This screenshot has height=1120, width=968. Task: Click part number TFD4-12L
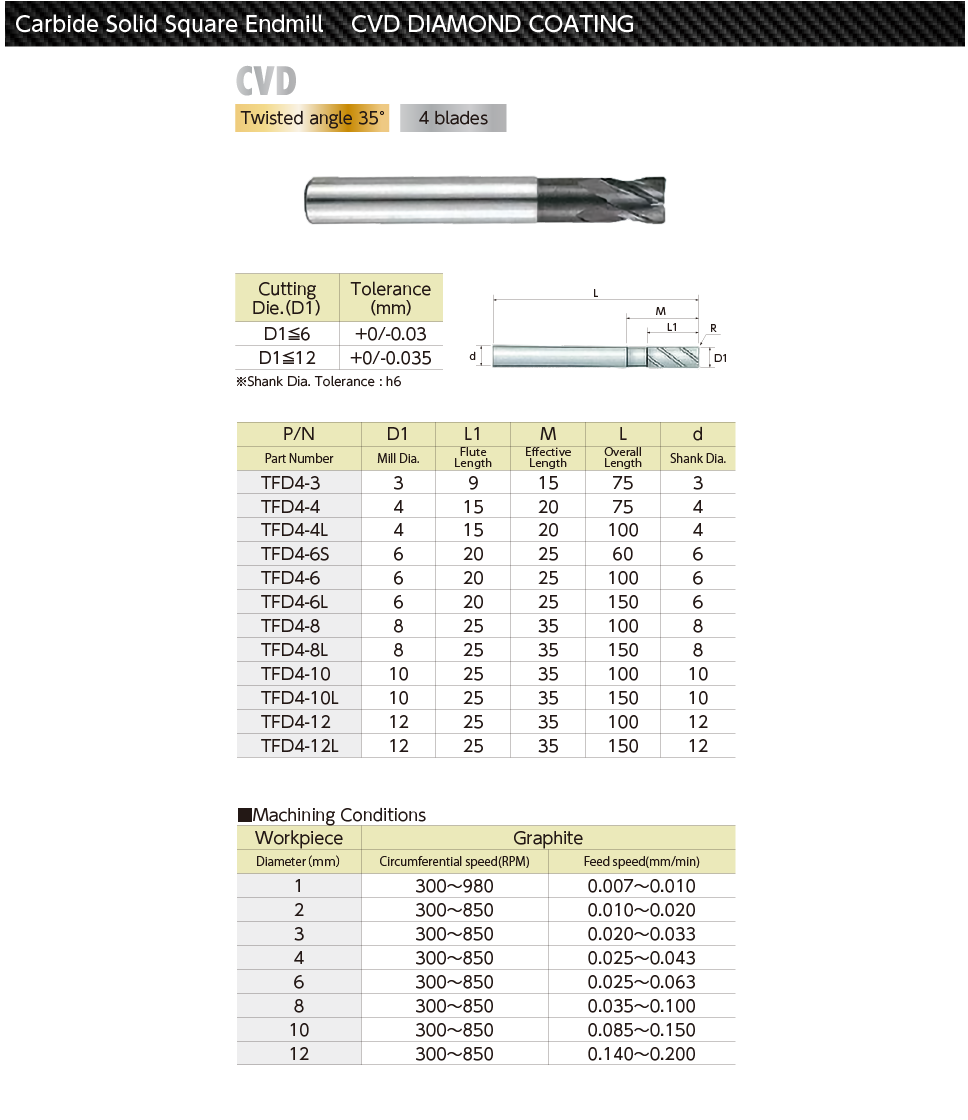tap(298, 746)
